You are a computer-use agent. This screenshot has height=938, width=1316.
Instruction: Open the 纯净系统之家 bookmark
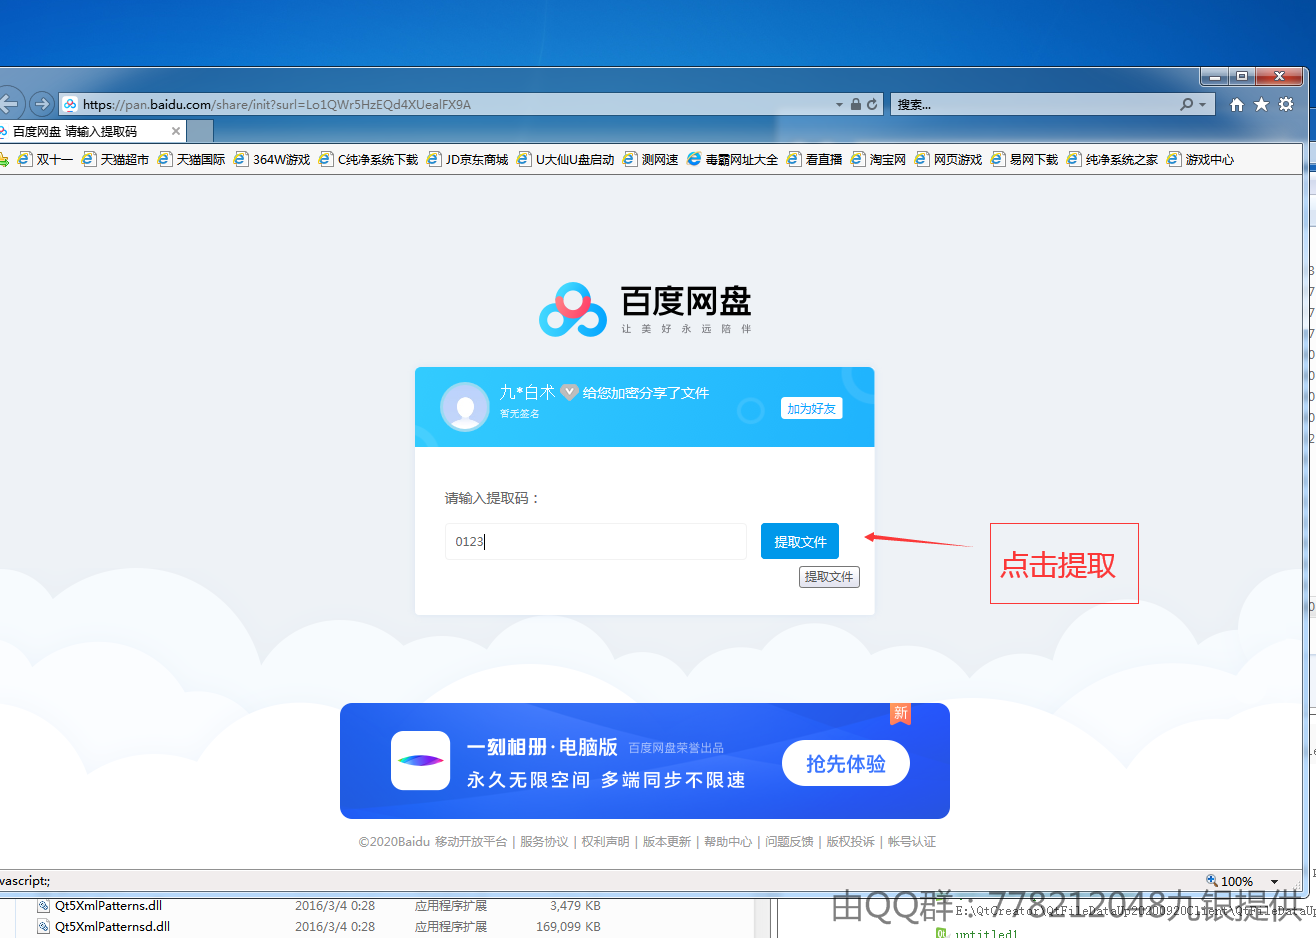[x=1112, y=159]
